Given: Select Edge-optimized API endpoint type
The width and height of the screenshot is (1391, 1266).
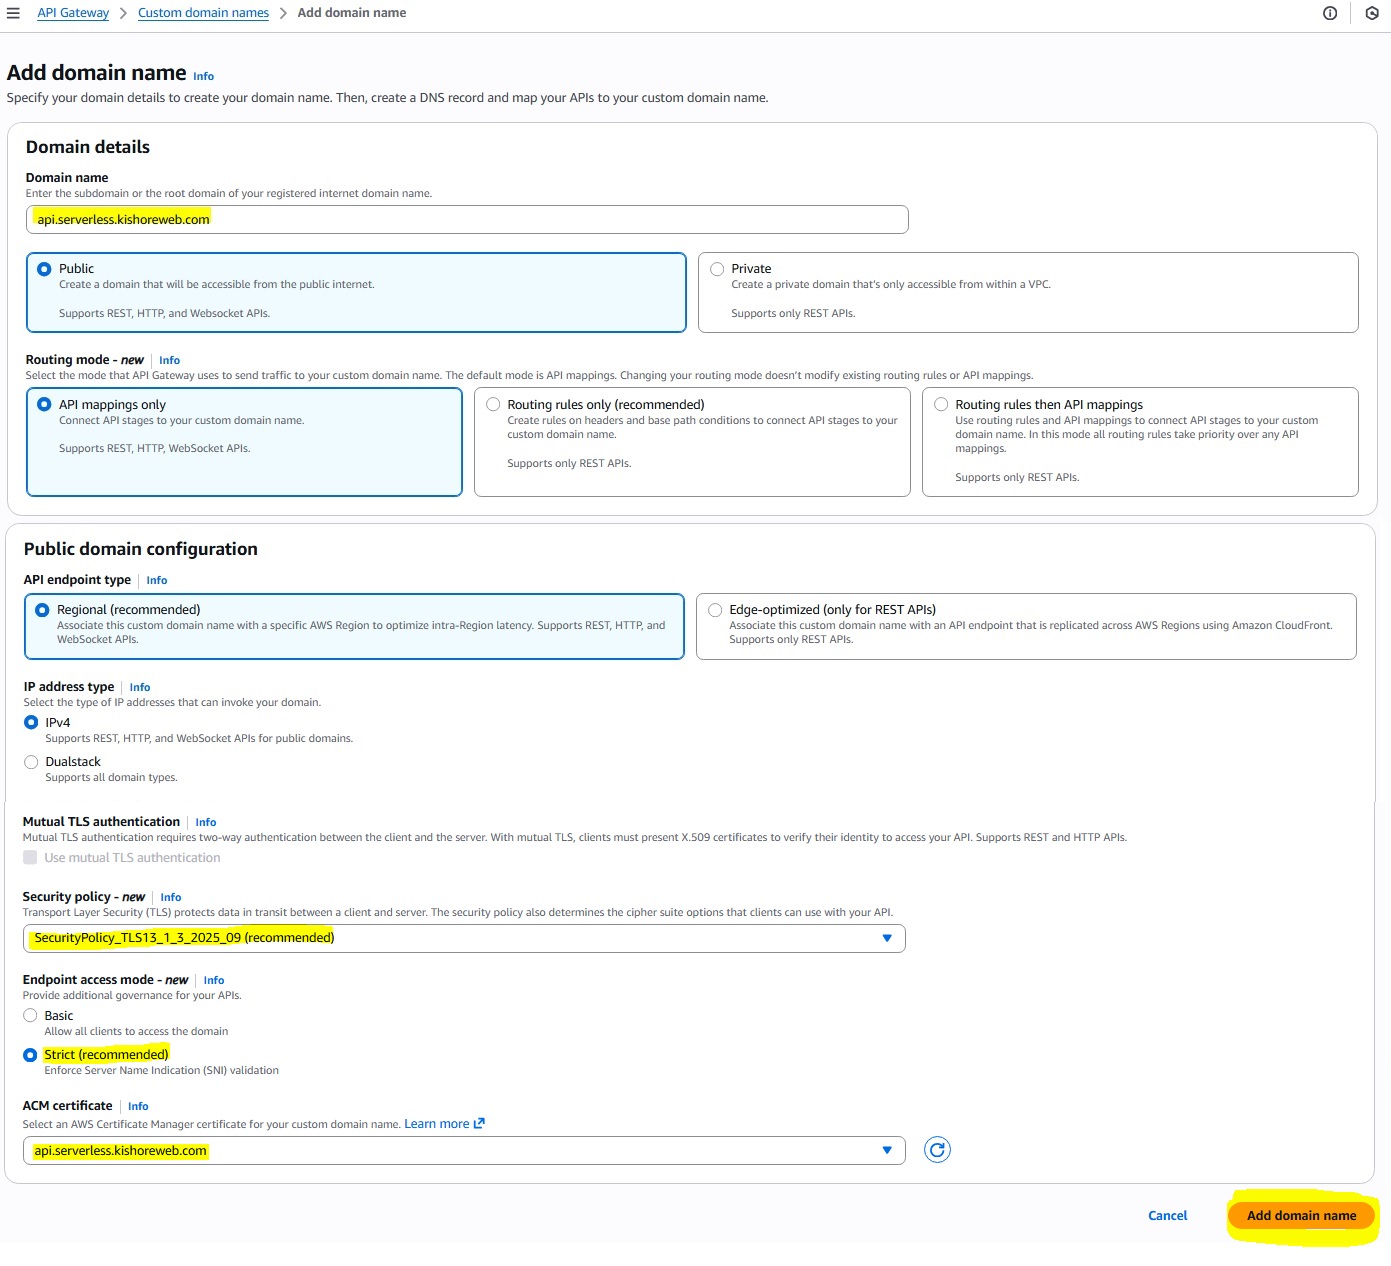Looking at the screenshot, I should coord(715,610).
